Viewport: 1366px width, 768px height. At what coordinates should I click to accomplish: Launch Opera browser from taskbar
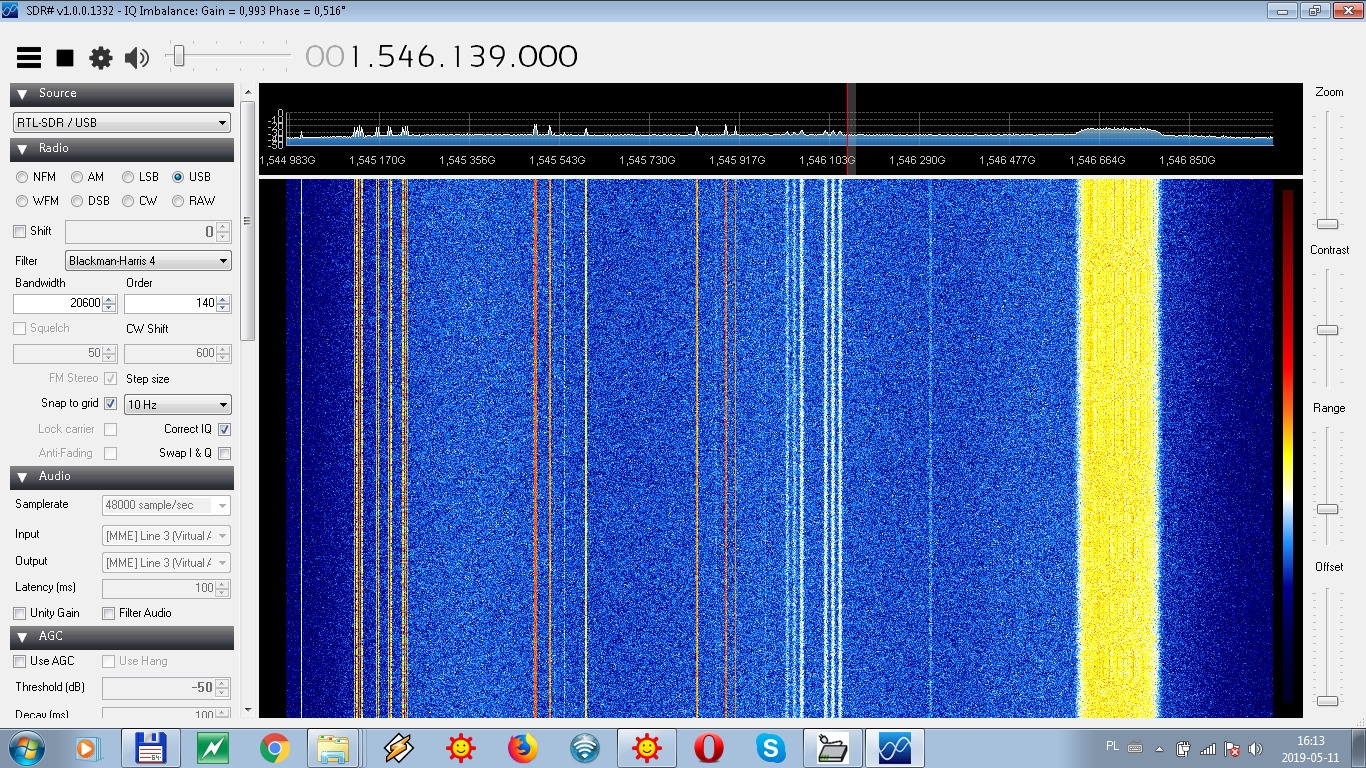click(709, 748)
